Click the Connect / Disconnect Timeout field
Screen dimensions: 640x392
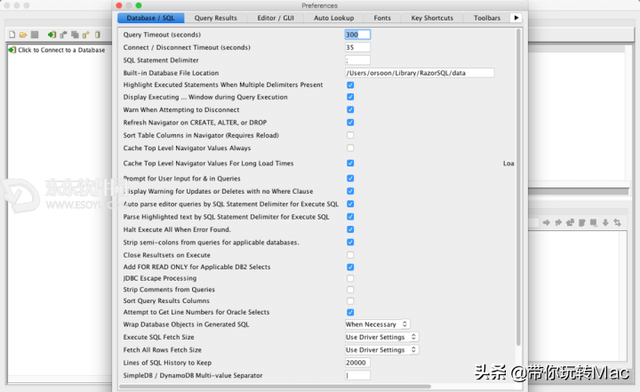coord(358,47)
